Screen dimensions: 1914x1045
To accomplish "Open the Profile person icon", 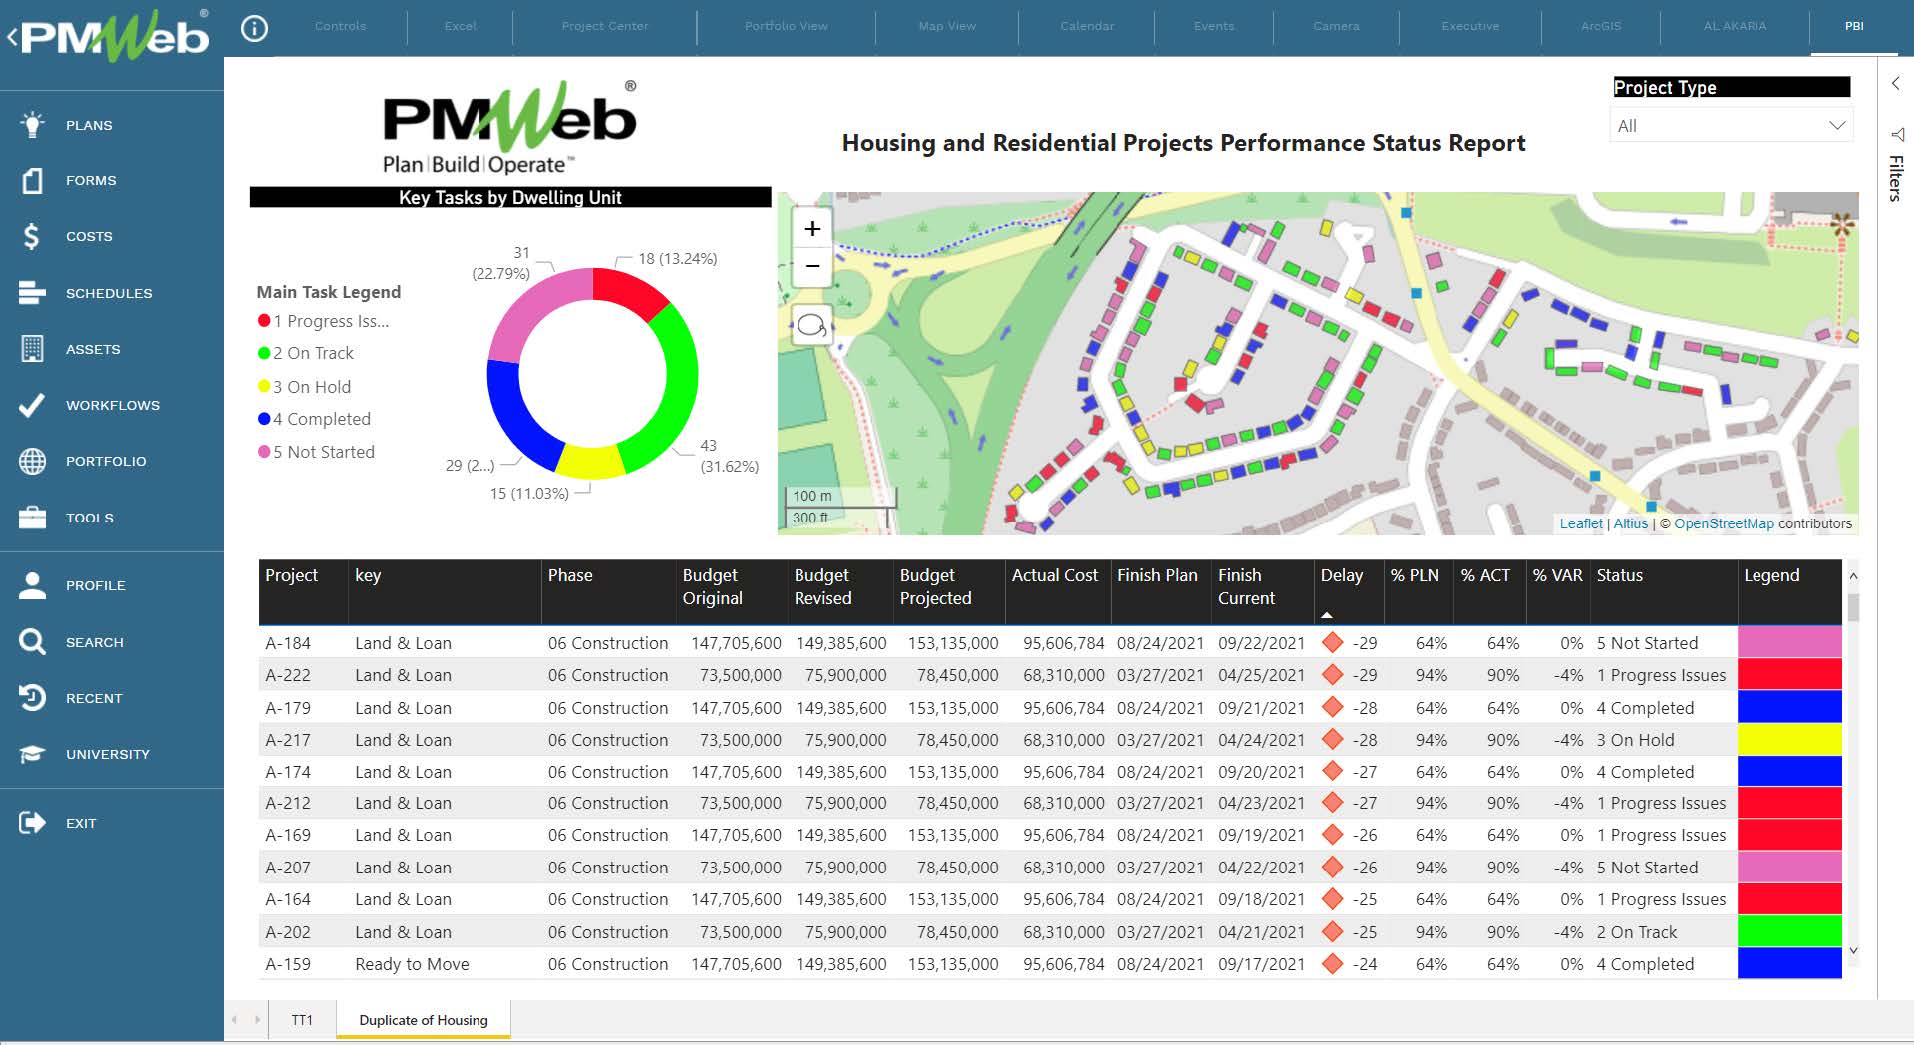I will coord(32,585).
